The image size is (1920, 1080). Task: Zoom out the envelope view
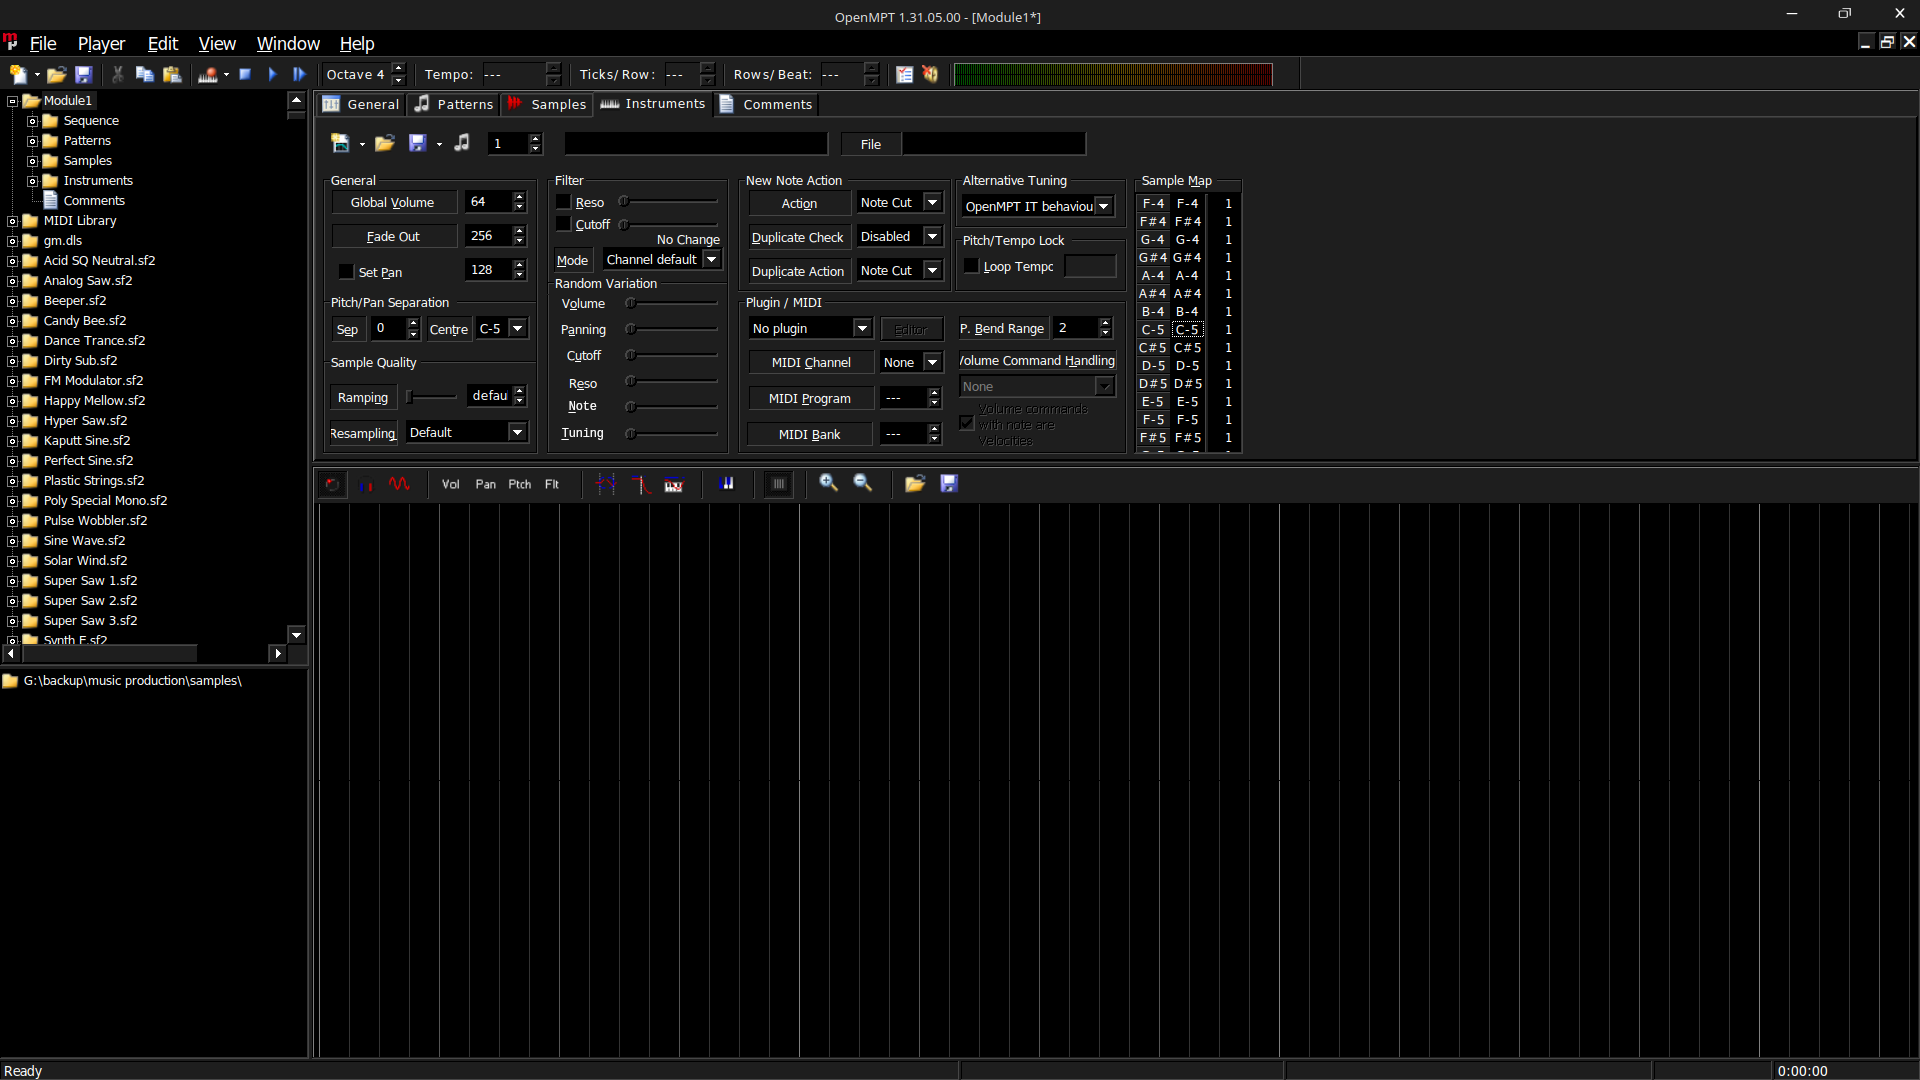[862, 484]
